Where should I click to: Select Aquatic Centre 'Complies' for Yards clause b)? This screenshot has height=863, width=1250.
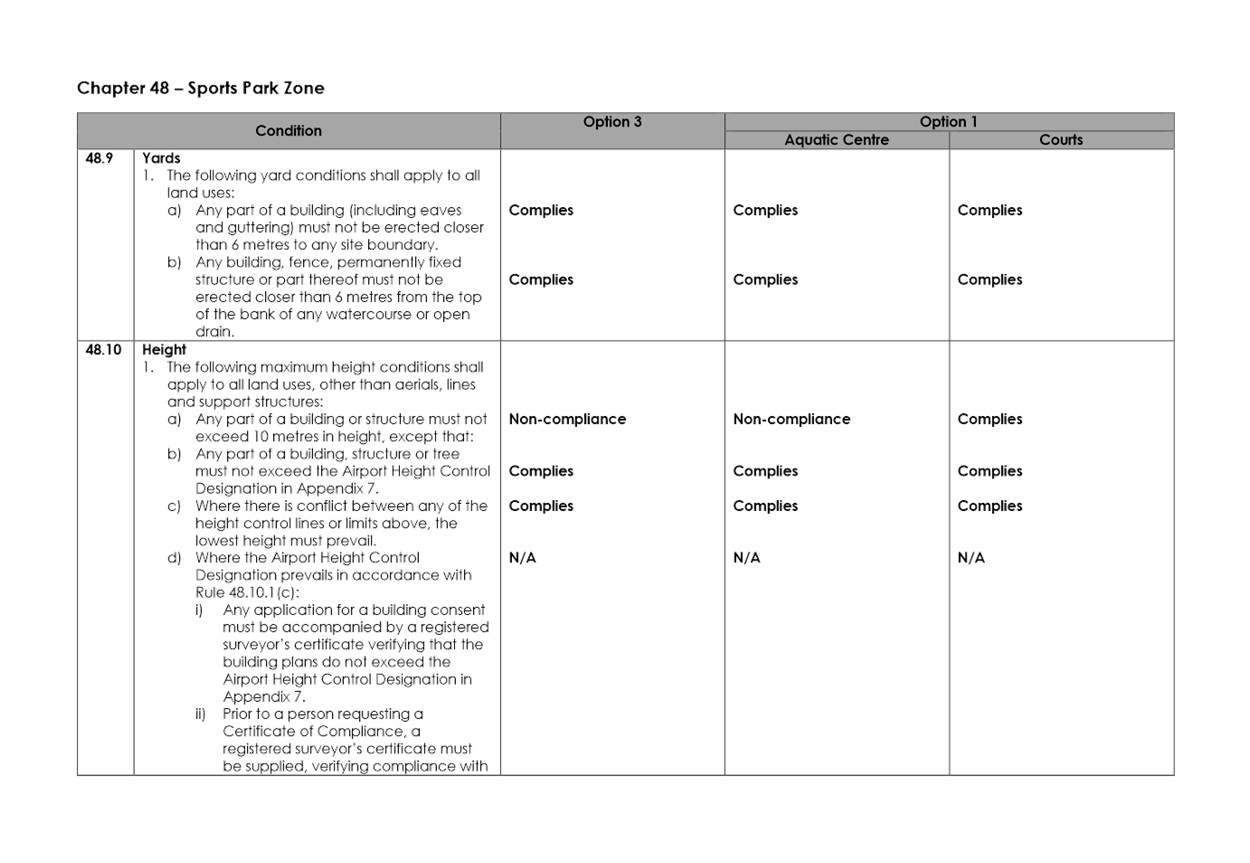[765, 280]
